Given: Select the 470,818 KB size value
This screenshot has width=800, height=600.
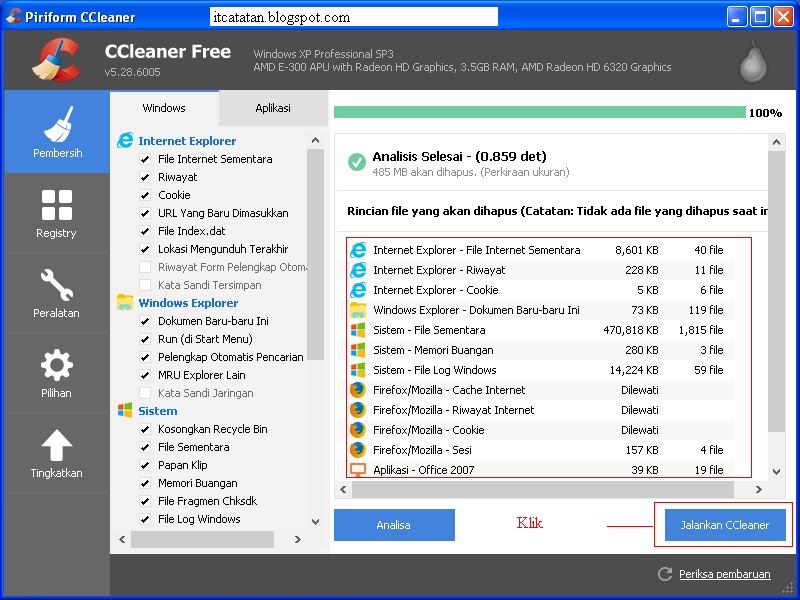Looking at the screenshot, I should [631, 330].
